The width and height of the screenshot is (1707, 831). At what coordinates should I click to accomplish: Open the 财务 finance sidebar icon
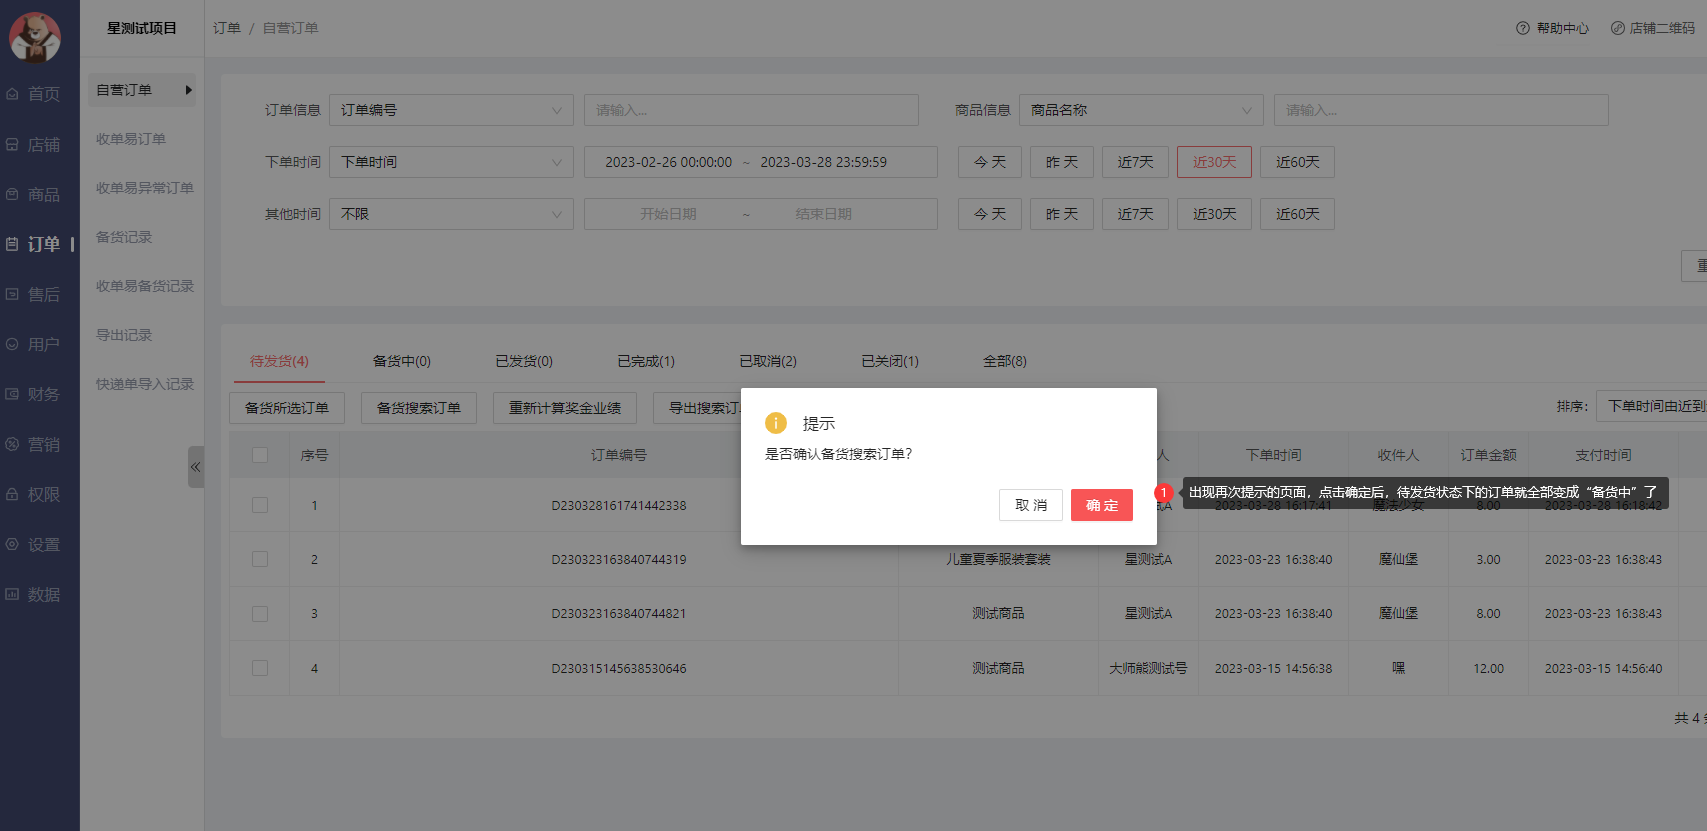pos(13,395)
